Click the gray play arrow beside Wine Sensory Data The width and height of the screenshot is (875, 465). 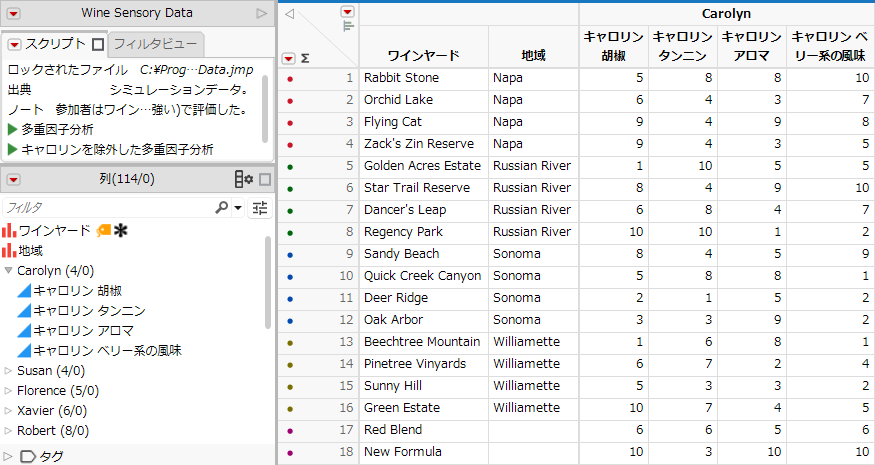coord(261,13)
